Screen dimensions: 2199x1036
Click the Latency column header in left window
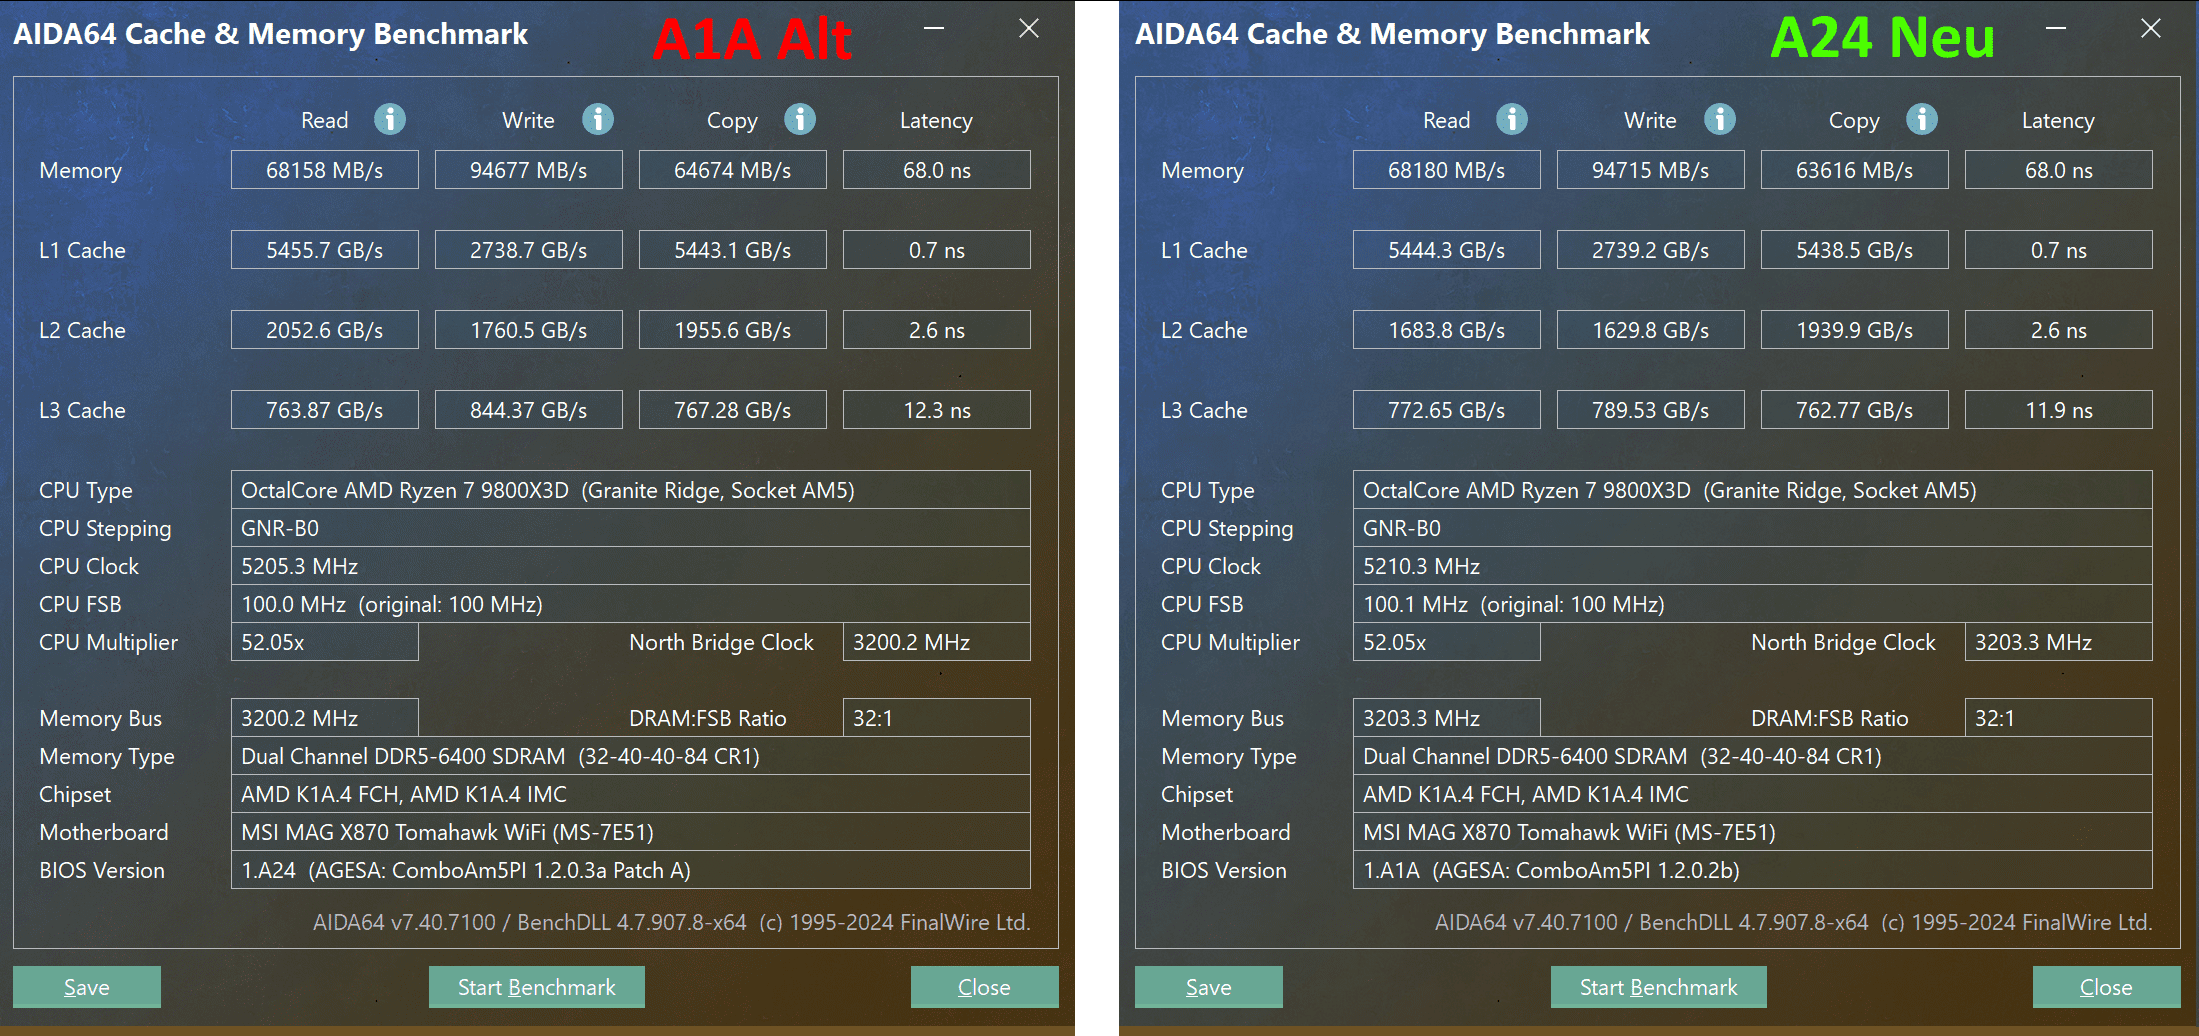click(x=936, y=121)
